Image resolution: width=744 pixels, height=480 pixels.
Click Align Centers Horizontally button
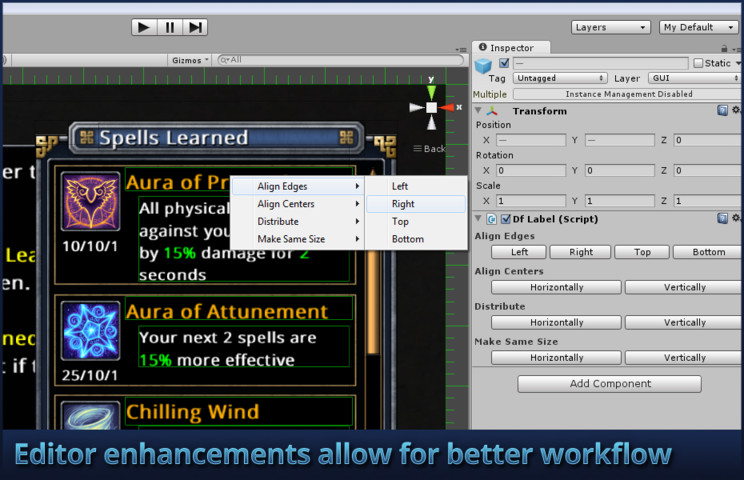click(x=556, y=287)
